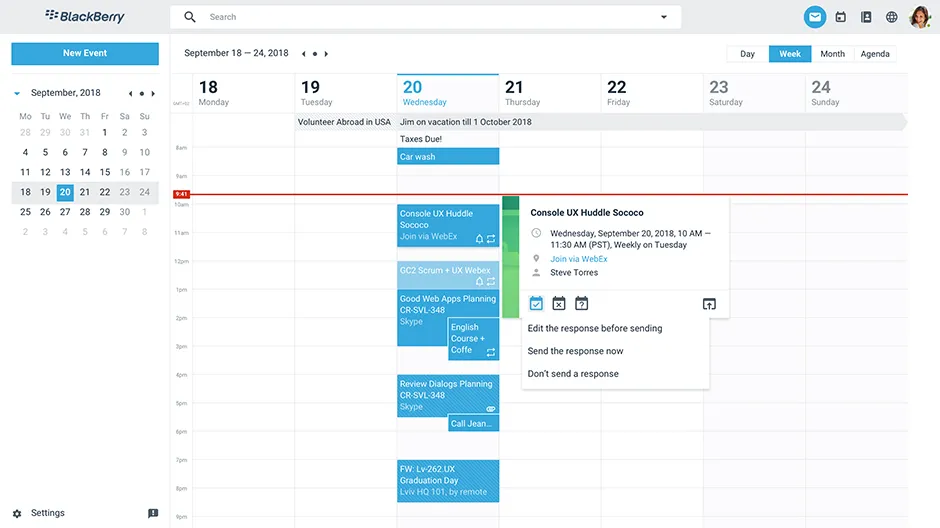Image resolution: width=940 pixels, height=528 pixels.
Task: Open the contacts book icon
Action: [866, 17]
